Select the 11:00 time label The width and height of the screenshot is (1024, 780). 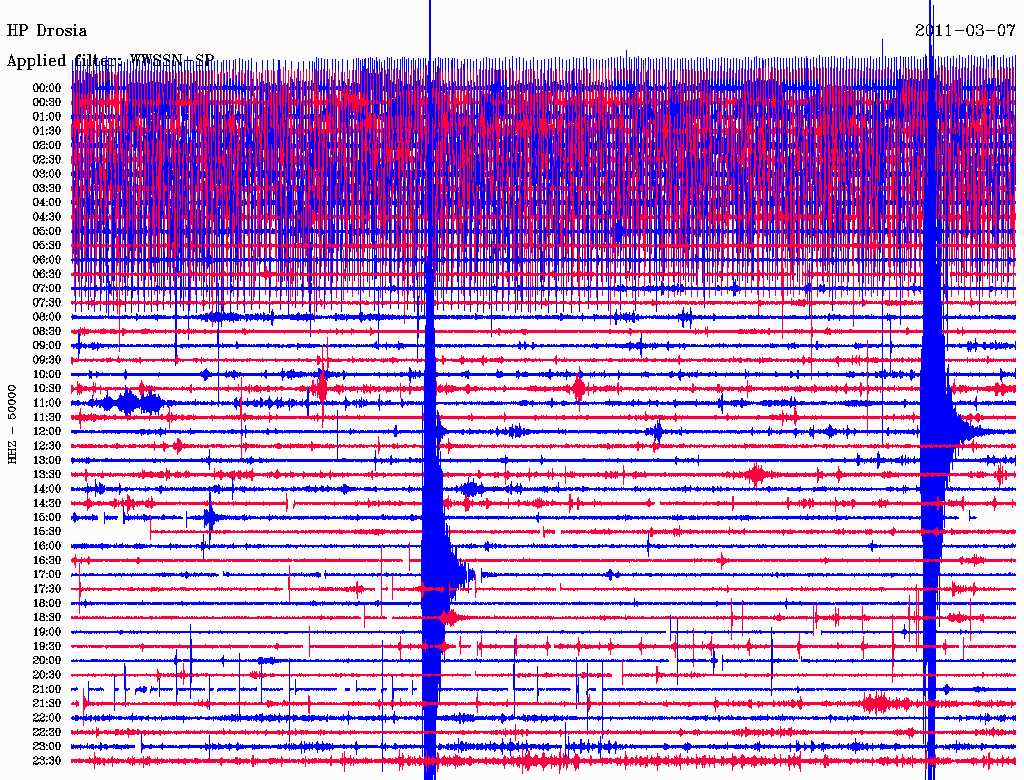[47, 403]
